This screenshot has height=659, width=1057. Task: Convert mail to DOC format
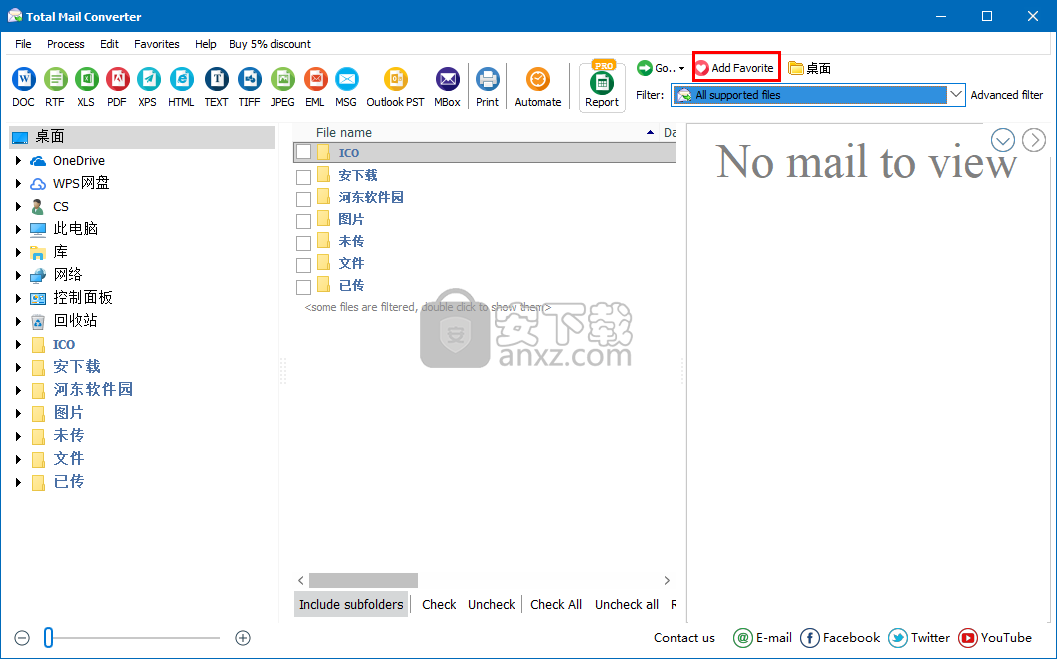click(x=24, y=87)
